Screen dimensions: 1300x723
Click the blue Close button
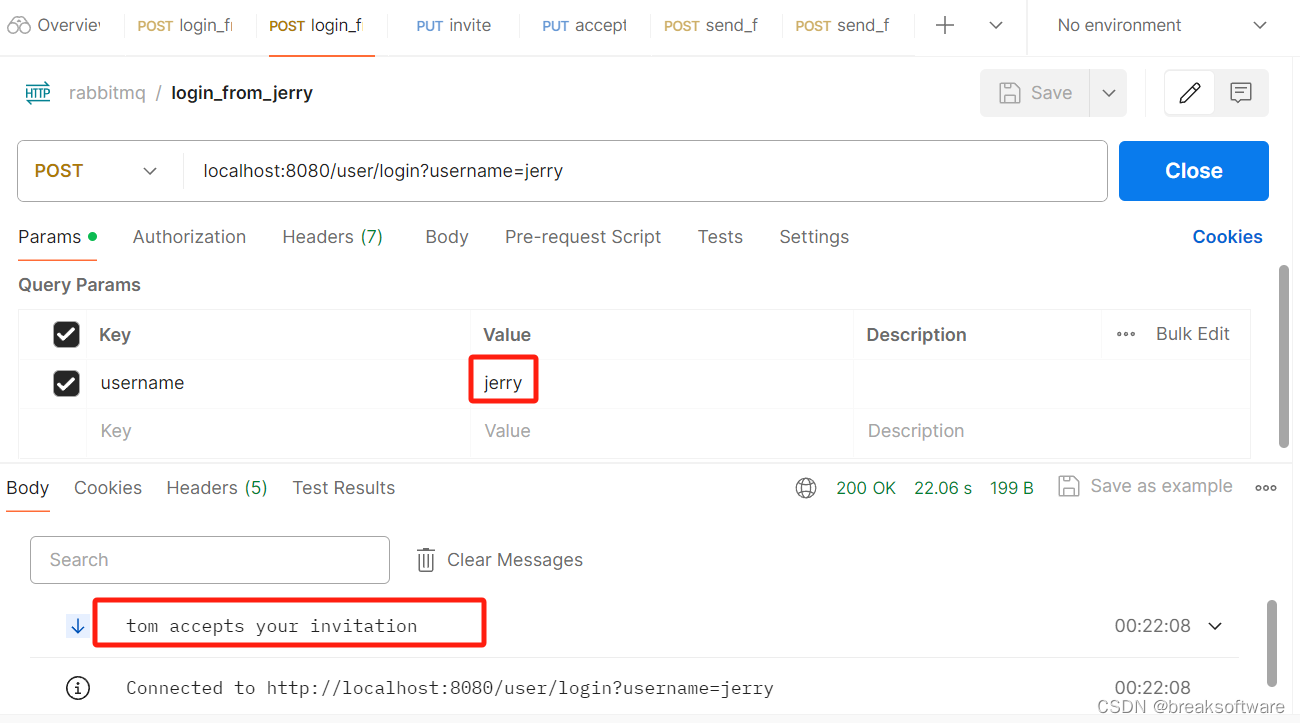click(x=1194, y=171)
